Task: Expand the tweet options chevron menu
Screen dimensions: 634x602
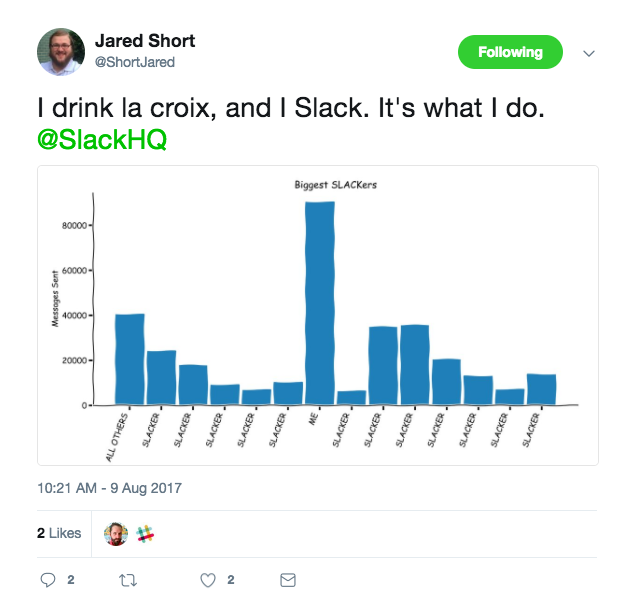Action: point(589,53)
